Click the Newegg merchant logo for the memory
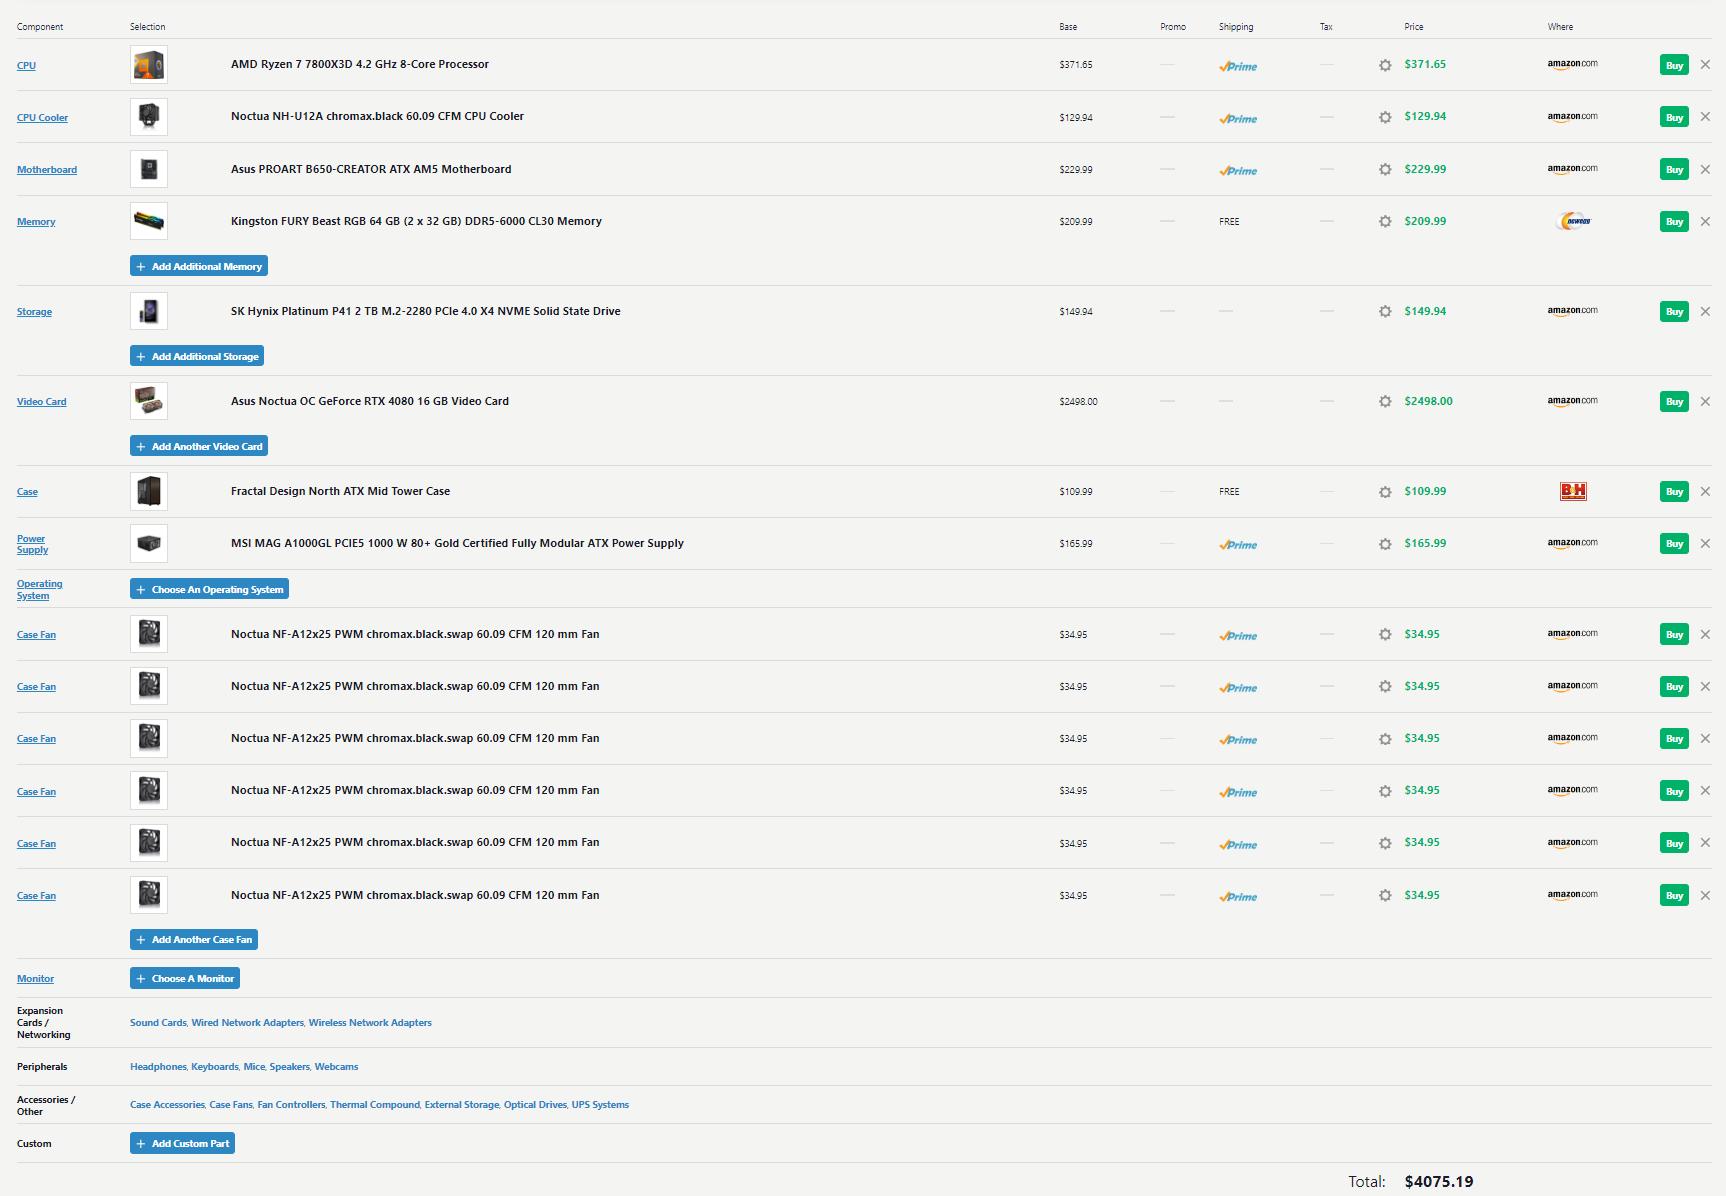The image size is (1726, 1196). coord(1573,221)
